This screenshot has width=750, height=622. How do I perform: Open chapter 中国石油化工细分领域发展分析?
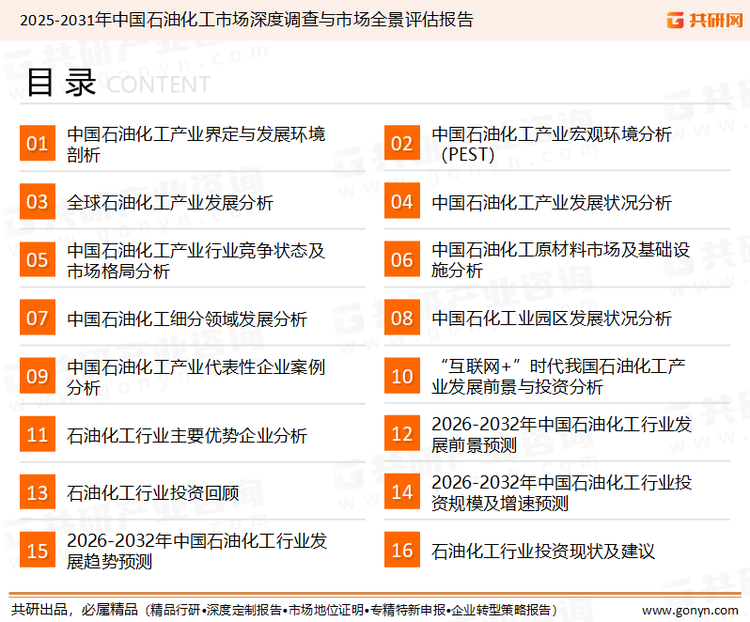pyautogui.click(x=187, y=319)
